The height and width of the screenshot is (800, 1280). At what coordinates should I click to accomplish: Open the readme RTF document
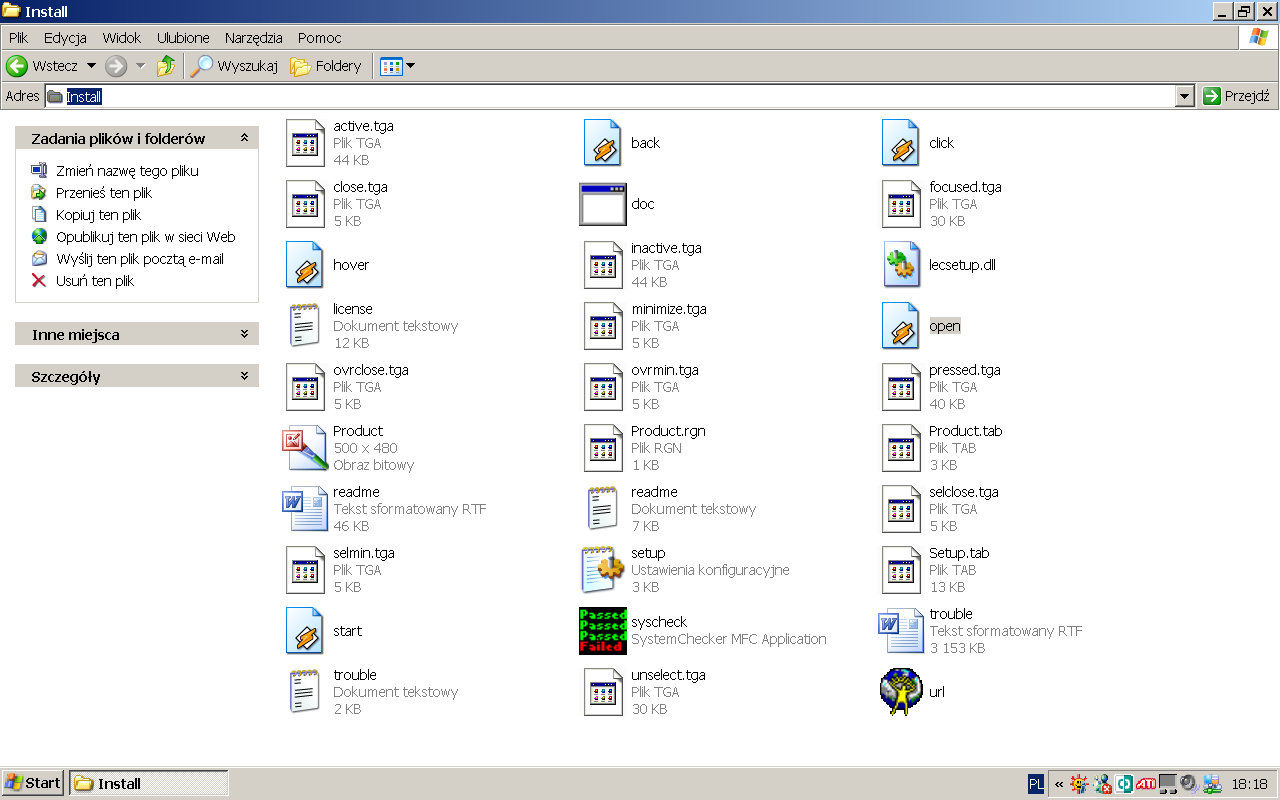304,509
